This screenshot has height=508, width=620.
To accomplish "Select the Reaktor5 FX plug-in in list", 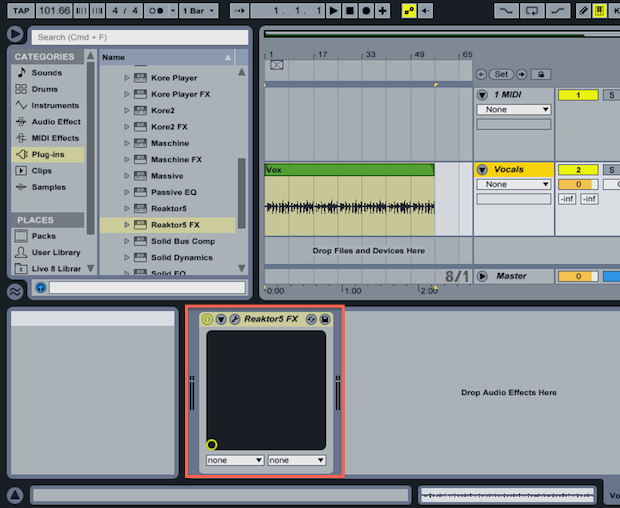I will (175, 225).
